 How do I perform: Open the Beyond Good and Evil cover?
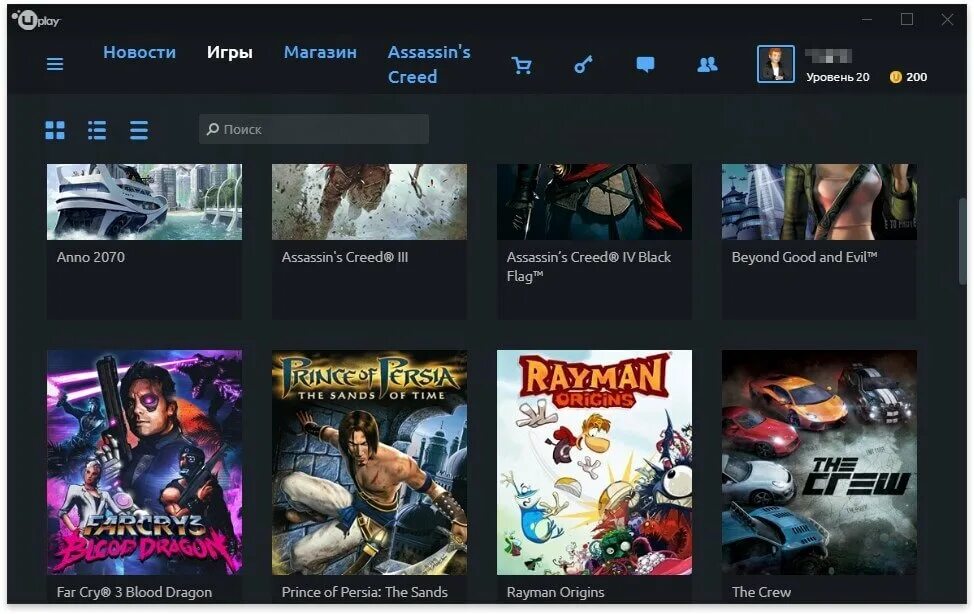819,201
